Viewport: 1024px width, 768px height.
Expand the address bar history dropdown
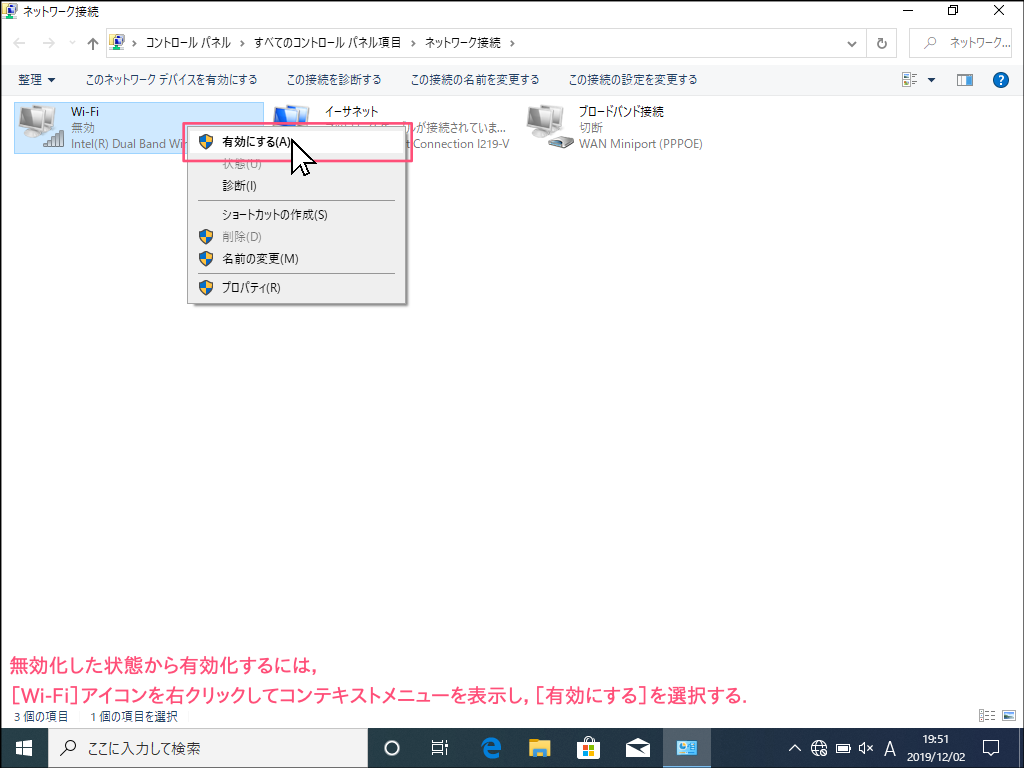click(851, 43)
